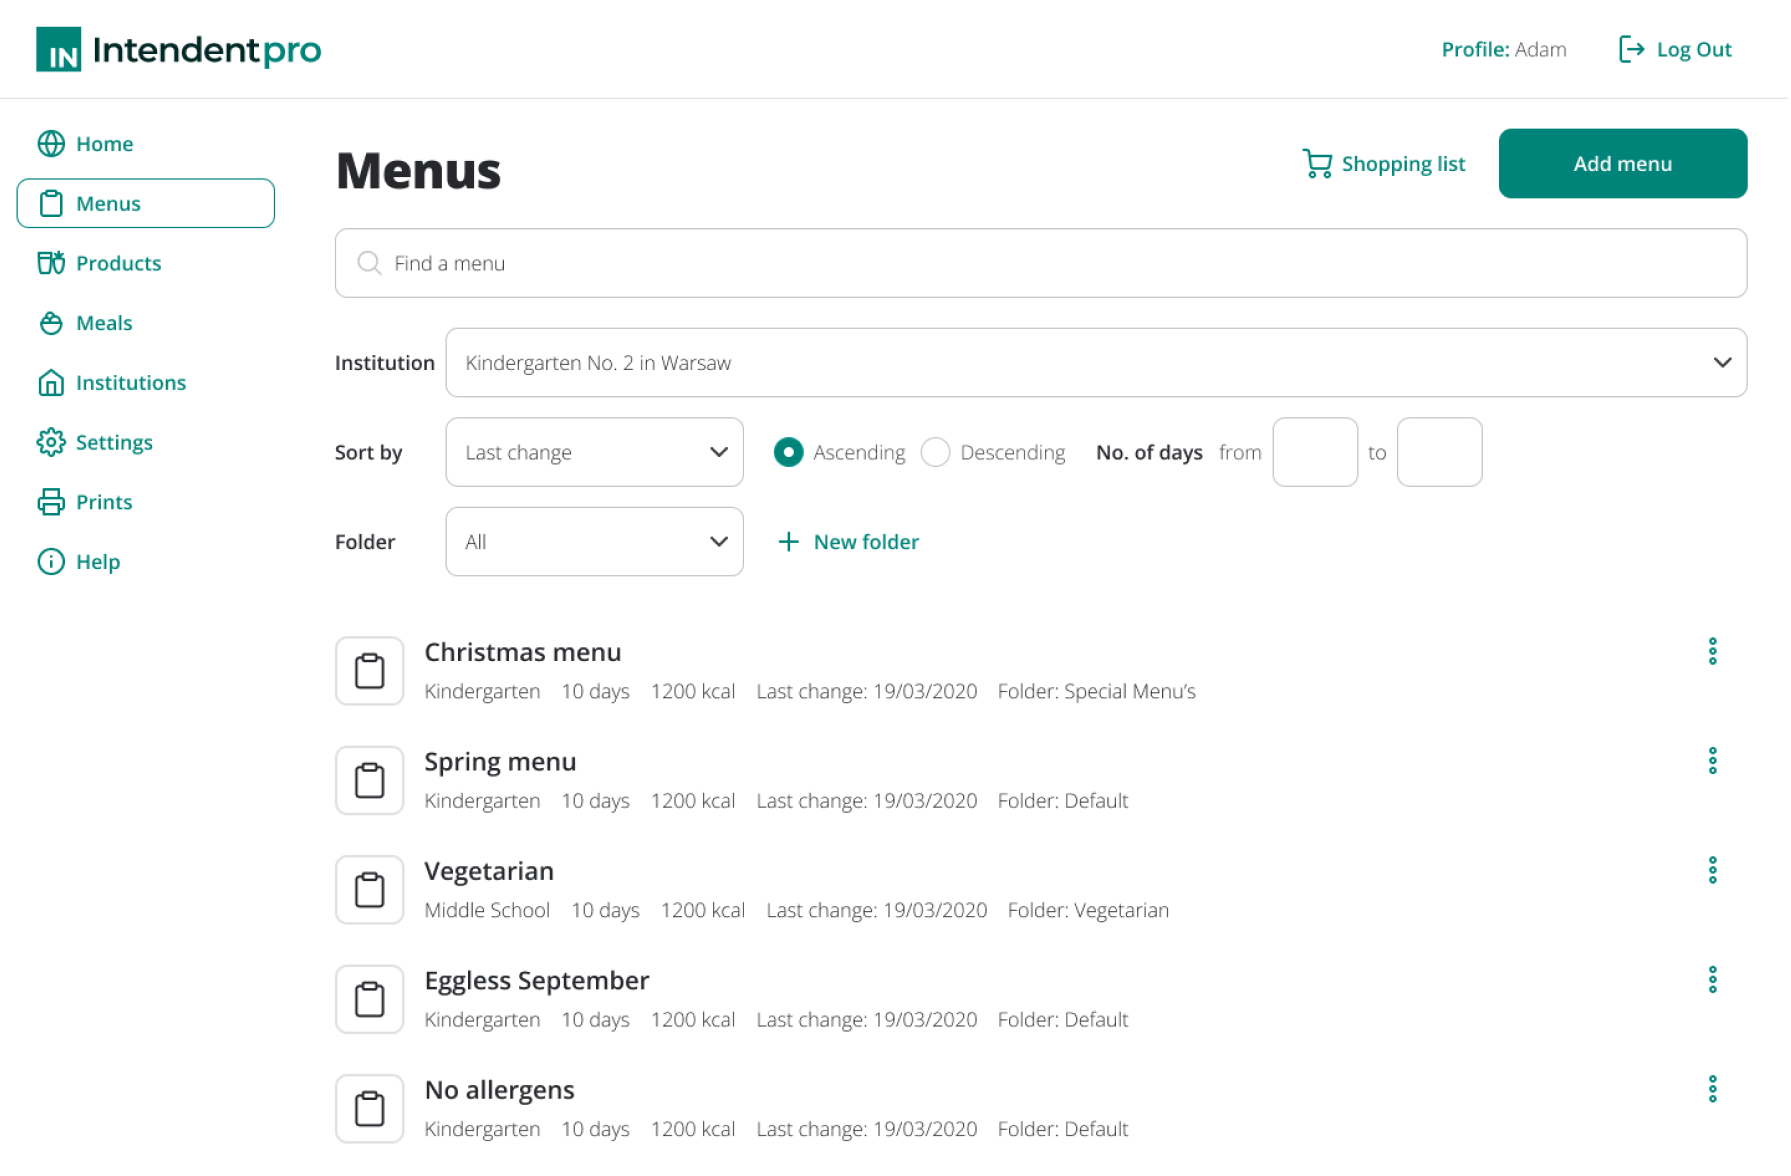Open Meals from sidebar

pos(104,323)
